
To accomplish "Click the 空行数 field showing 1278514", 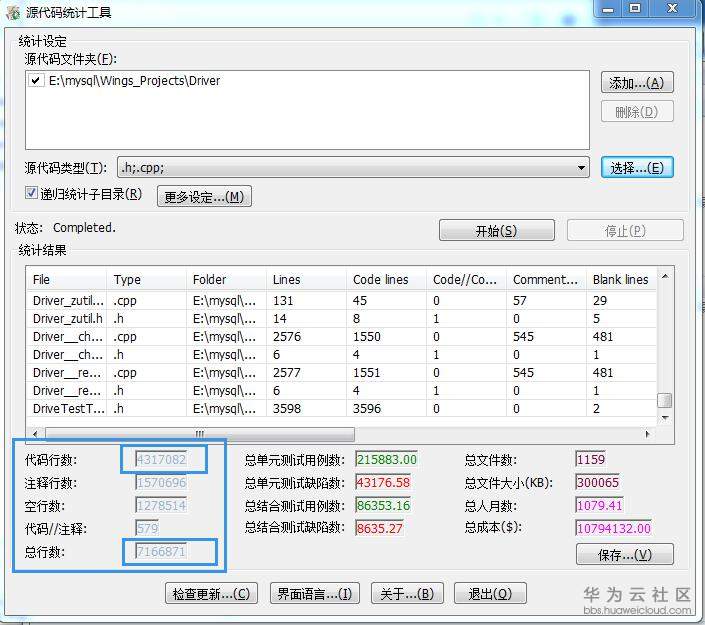I will point(161,505).
